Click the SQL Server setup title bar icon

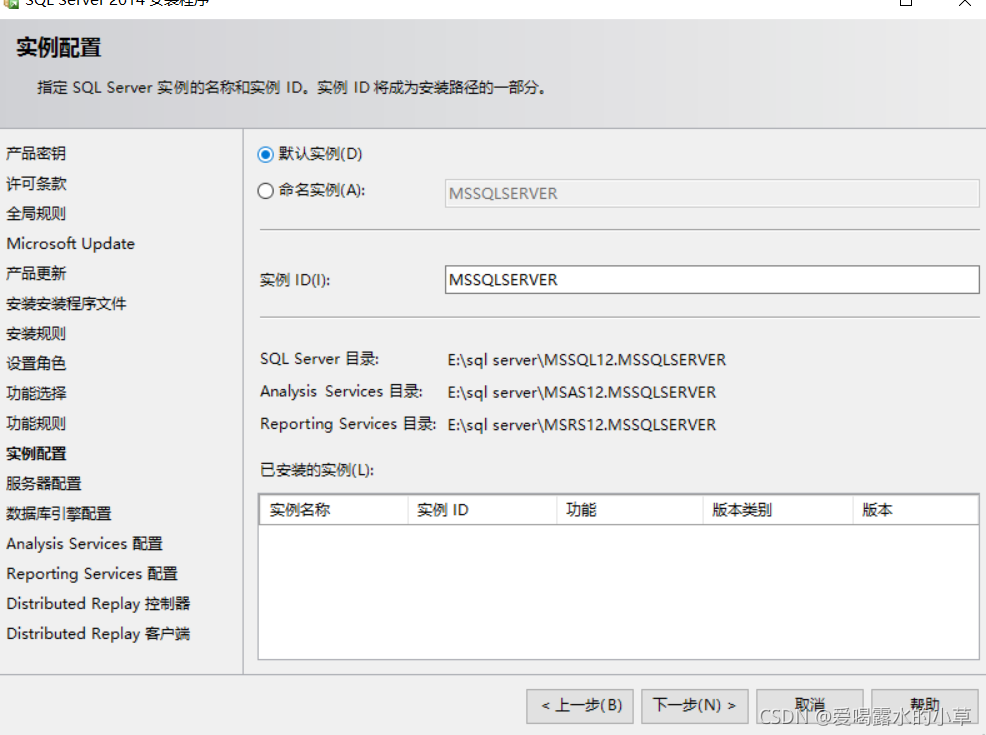click(x=11, y=3)
